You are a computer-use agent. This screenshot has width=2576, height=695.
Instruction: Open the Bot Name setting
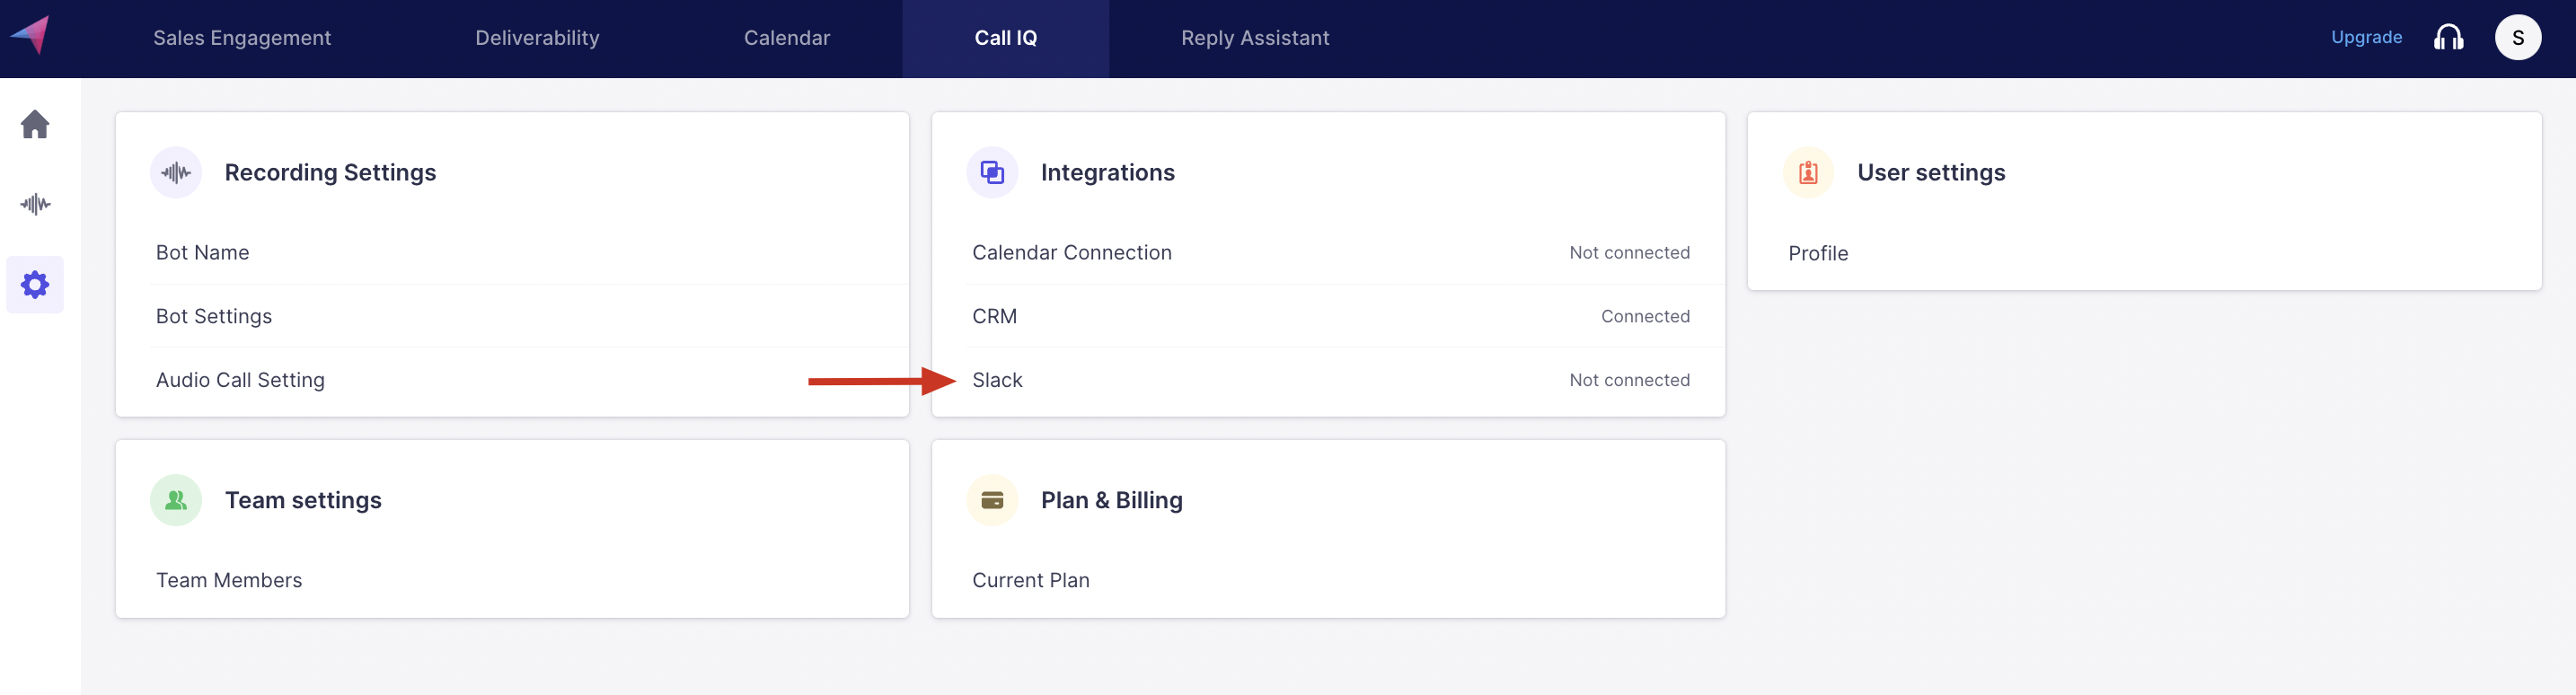pos(203,253)
